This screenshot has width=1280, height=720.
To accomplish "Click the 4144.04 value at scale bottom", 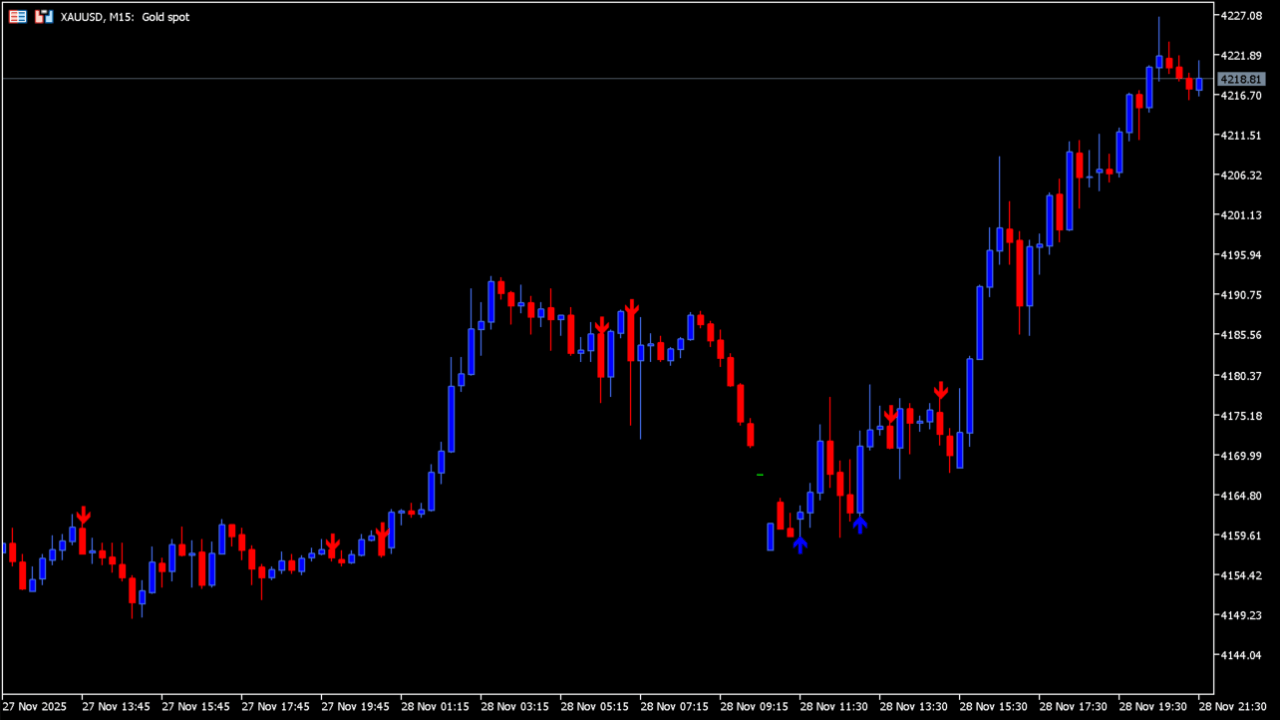I will pyautogui.click(x=1240, y=656).
